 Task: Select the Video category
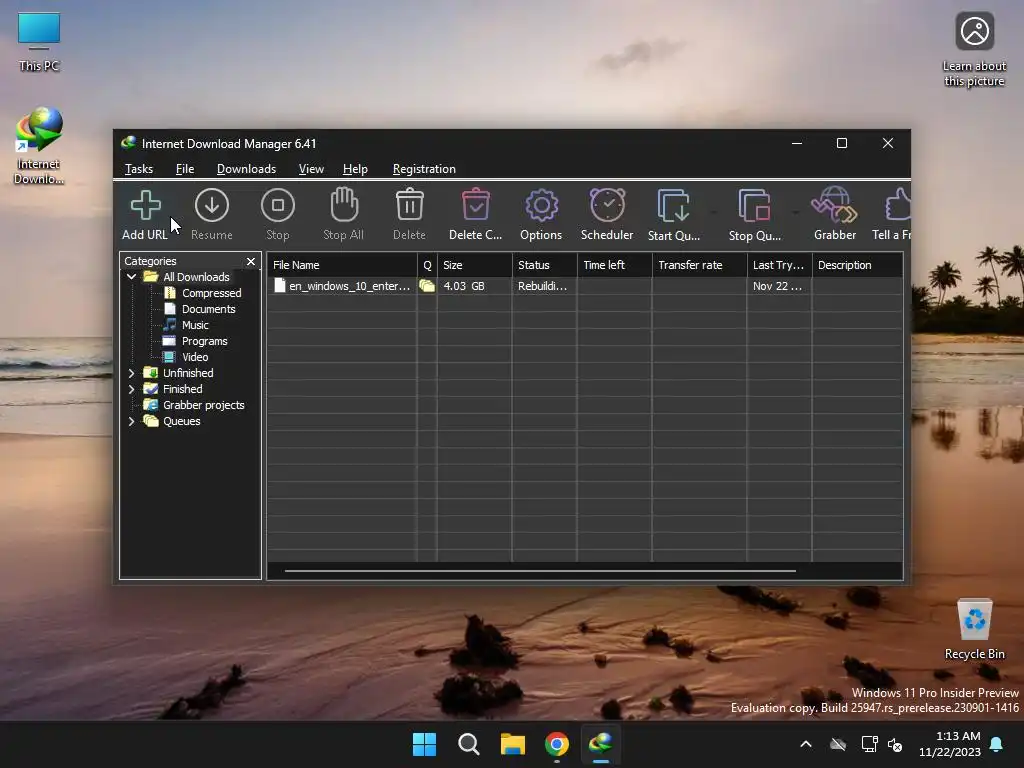click(x=195, y=357)
